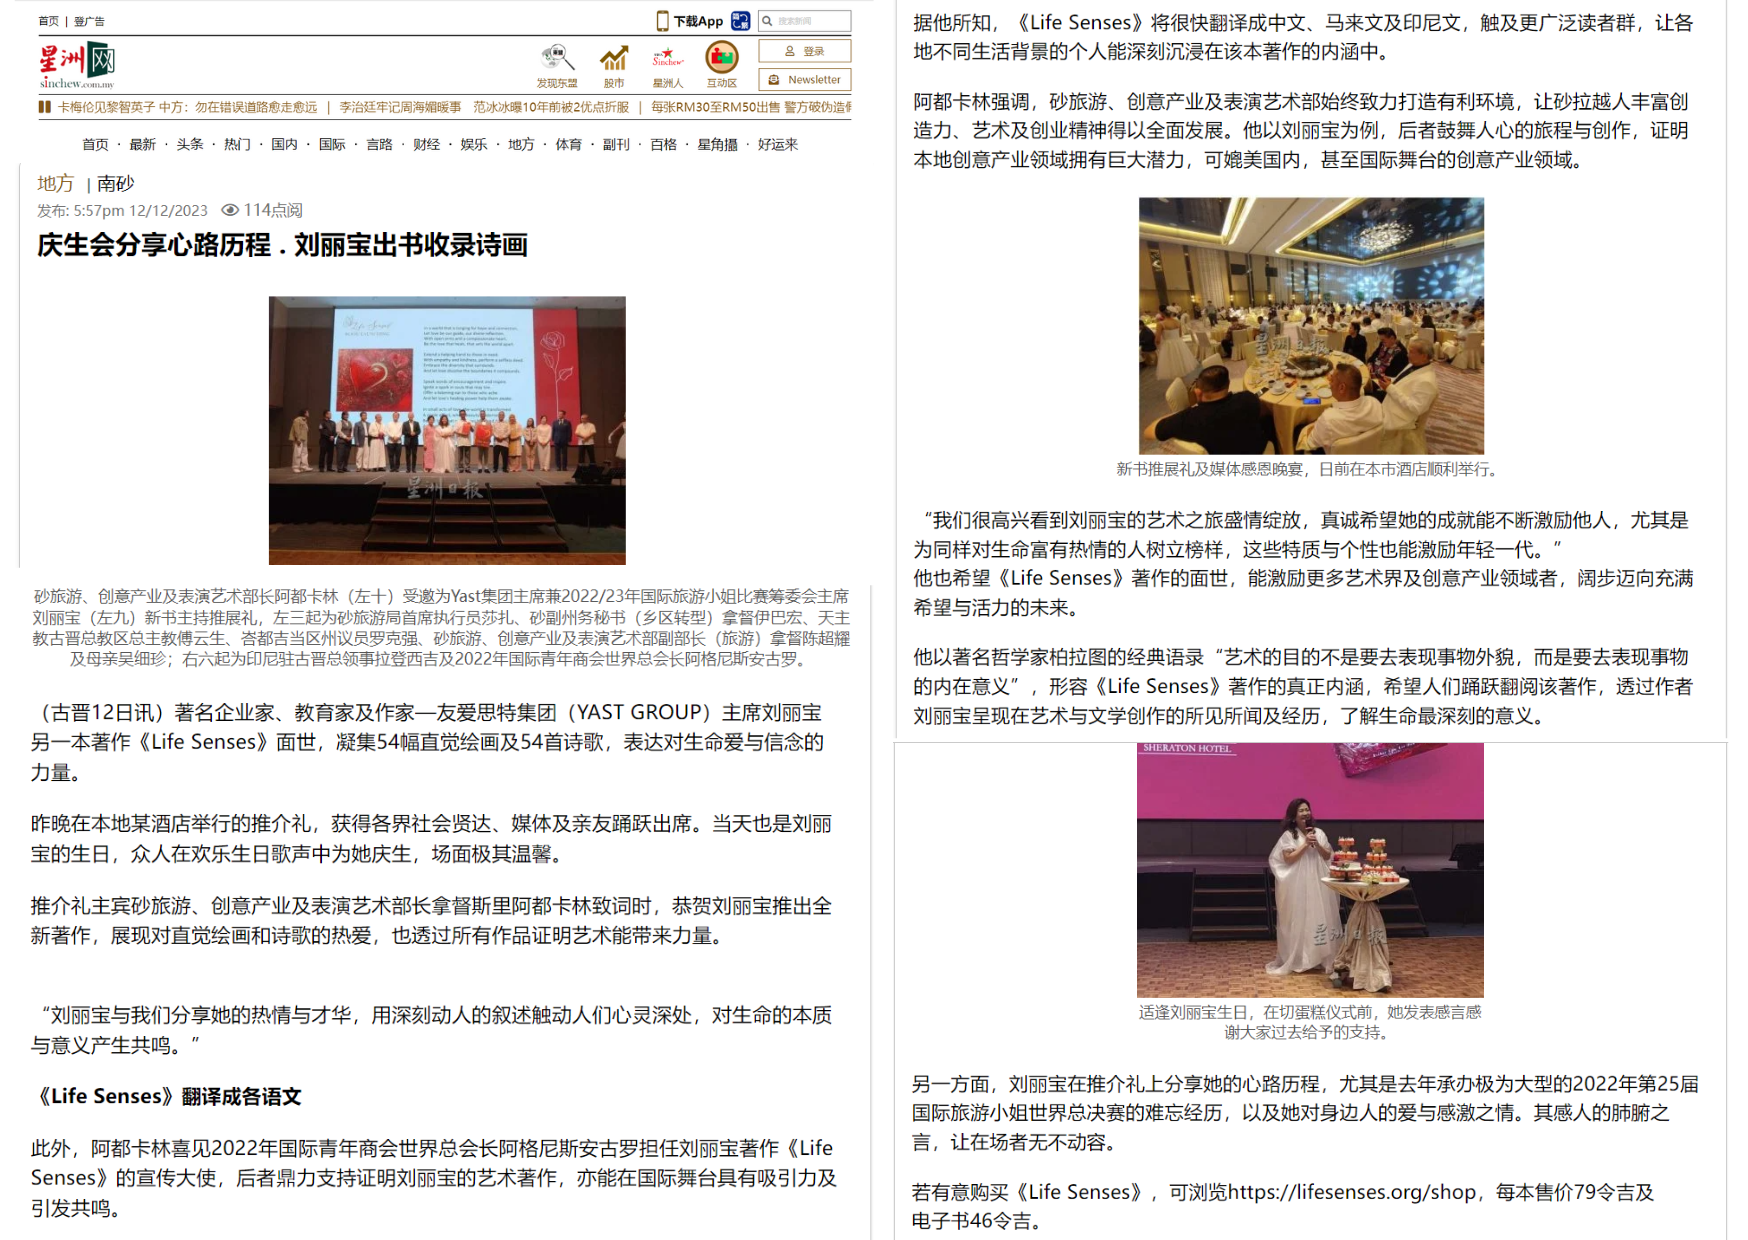The image size is (1748, 1240).
Task: Open ticker headline 范冰冰曝10年前被2优点折服
Action: tap(551, 107)
